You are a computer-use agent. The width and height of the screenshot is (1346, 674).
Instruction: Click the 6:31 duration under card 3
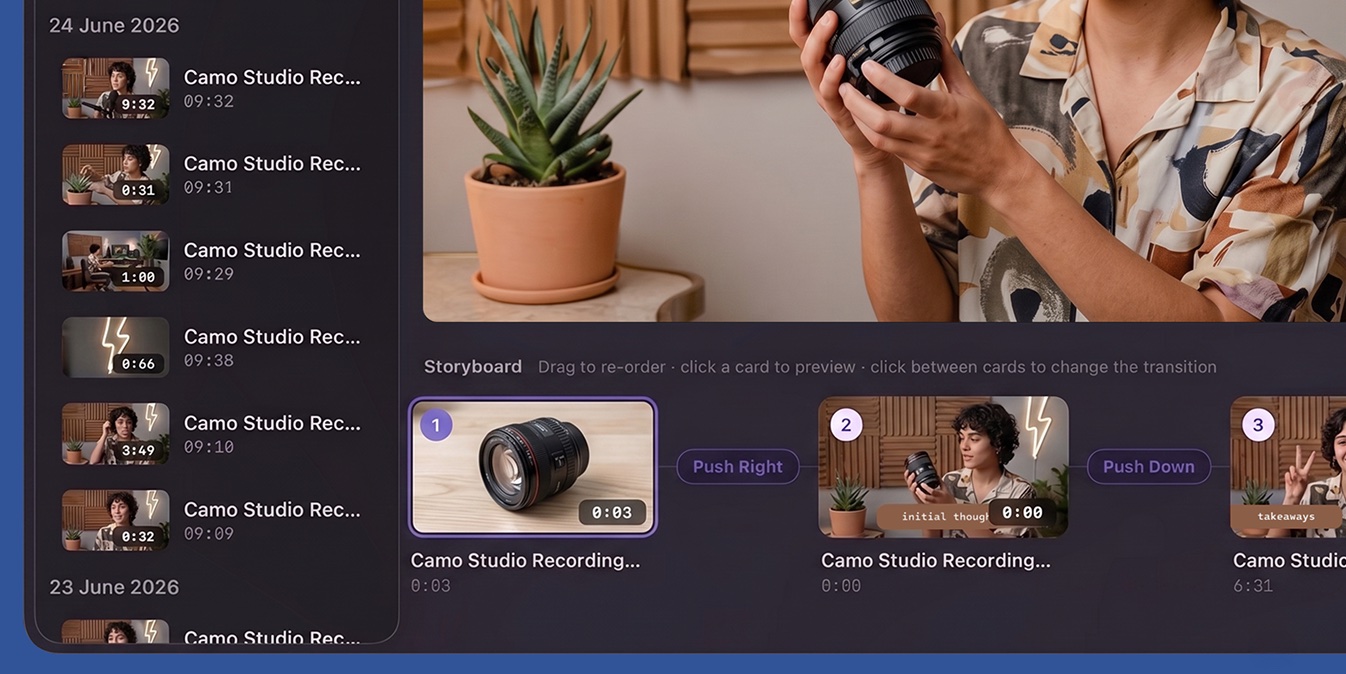point(1253,586)
